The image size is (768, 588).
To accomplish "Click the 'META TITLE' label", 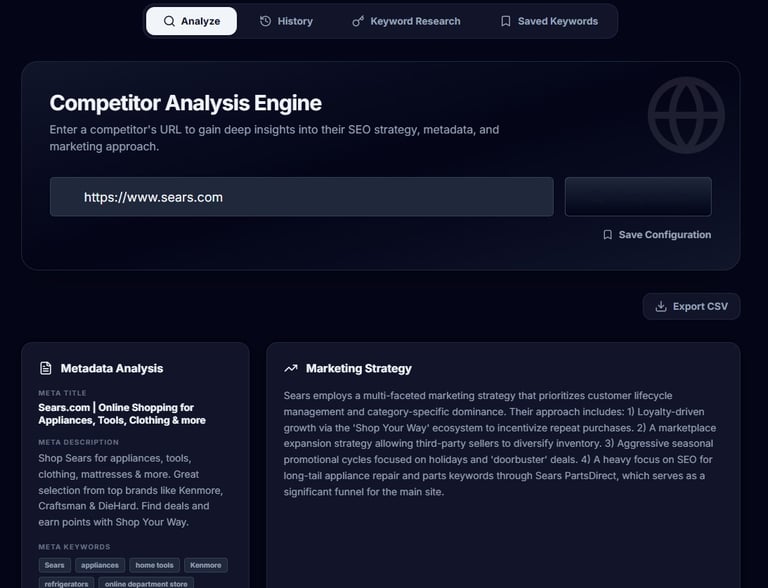I will [x=62, y=393].
